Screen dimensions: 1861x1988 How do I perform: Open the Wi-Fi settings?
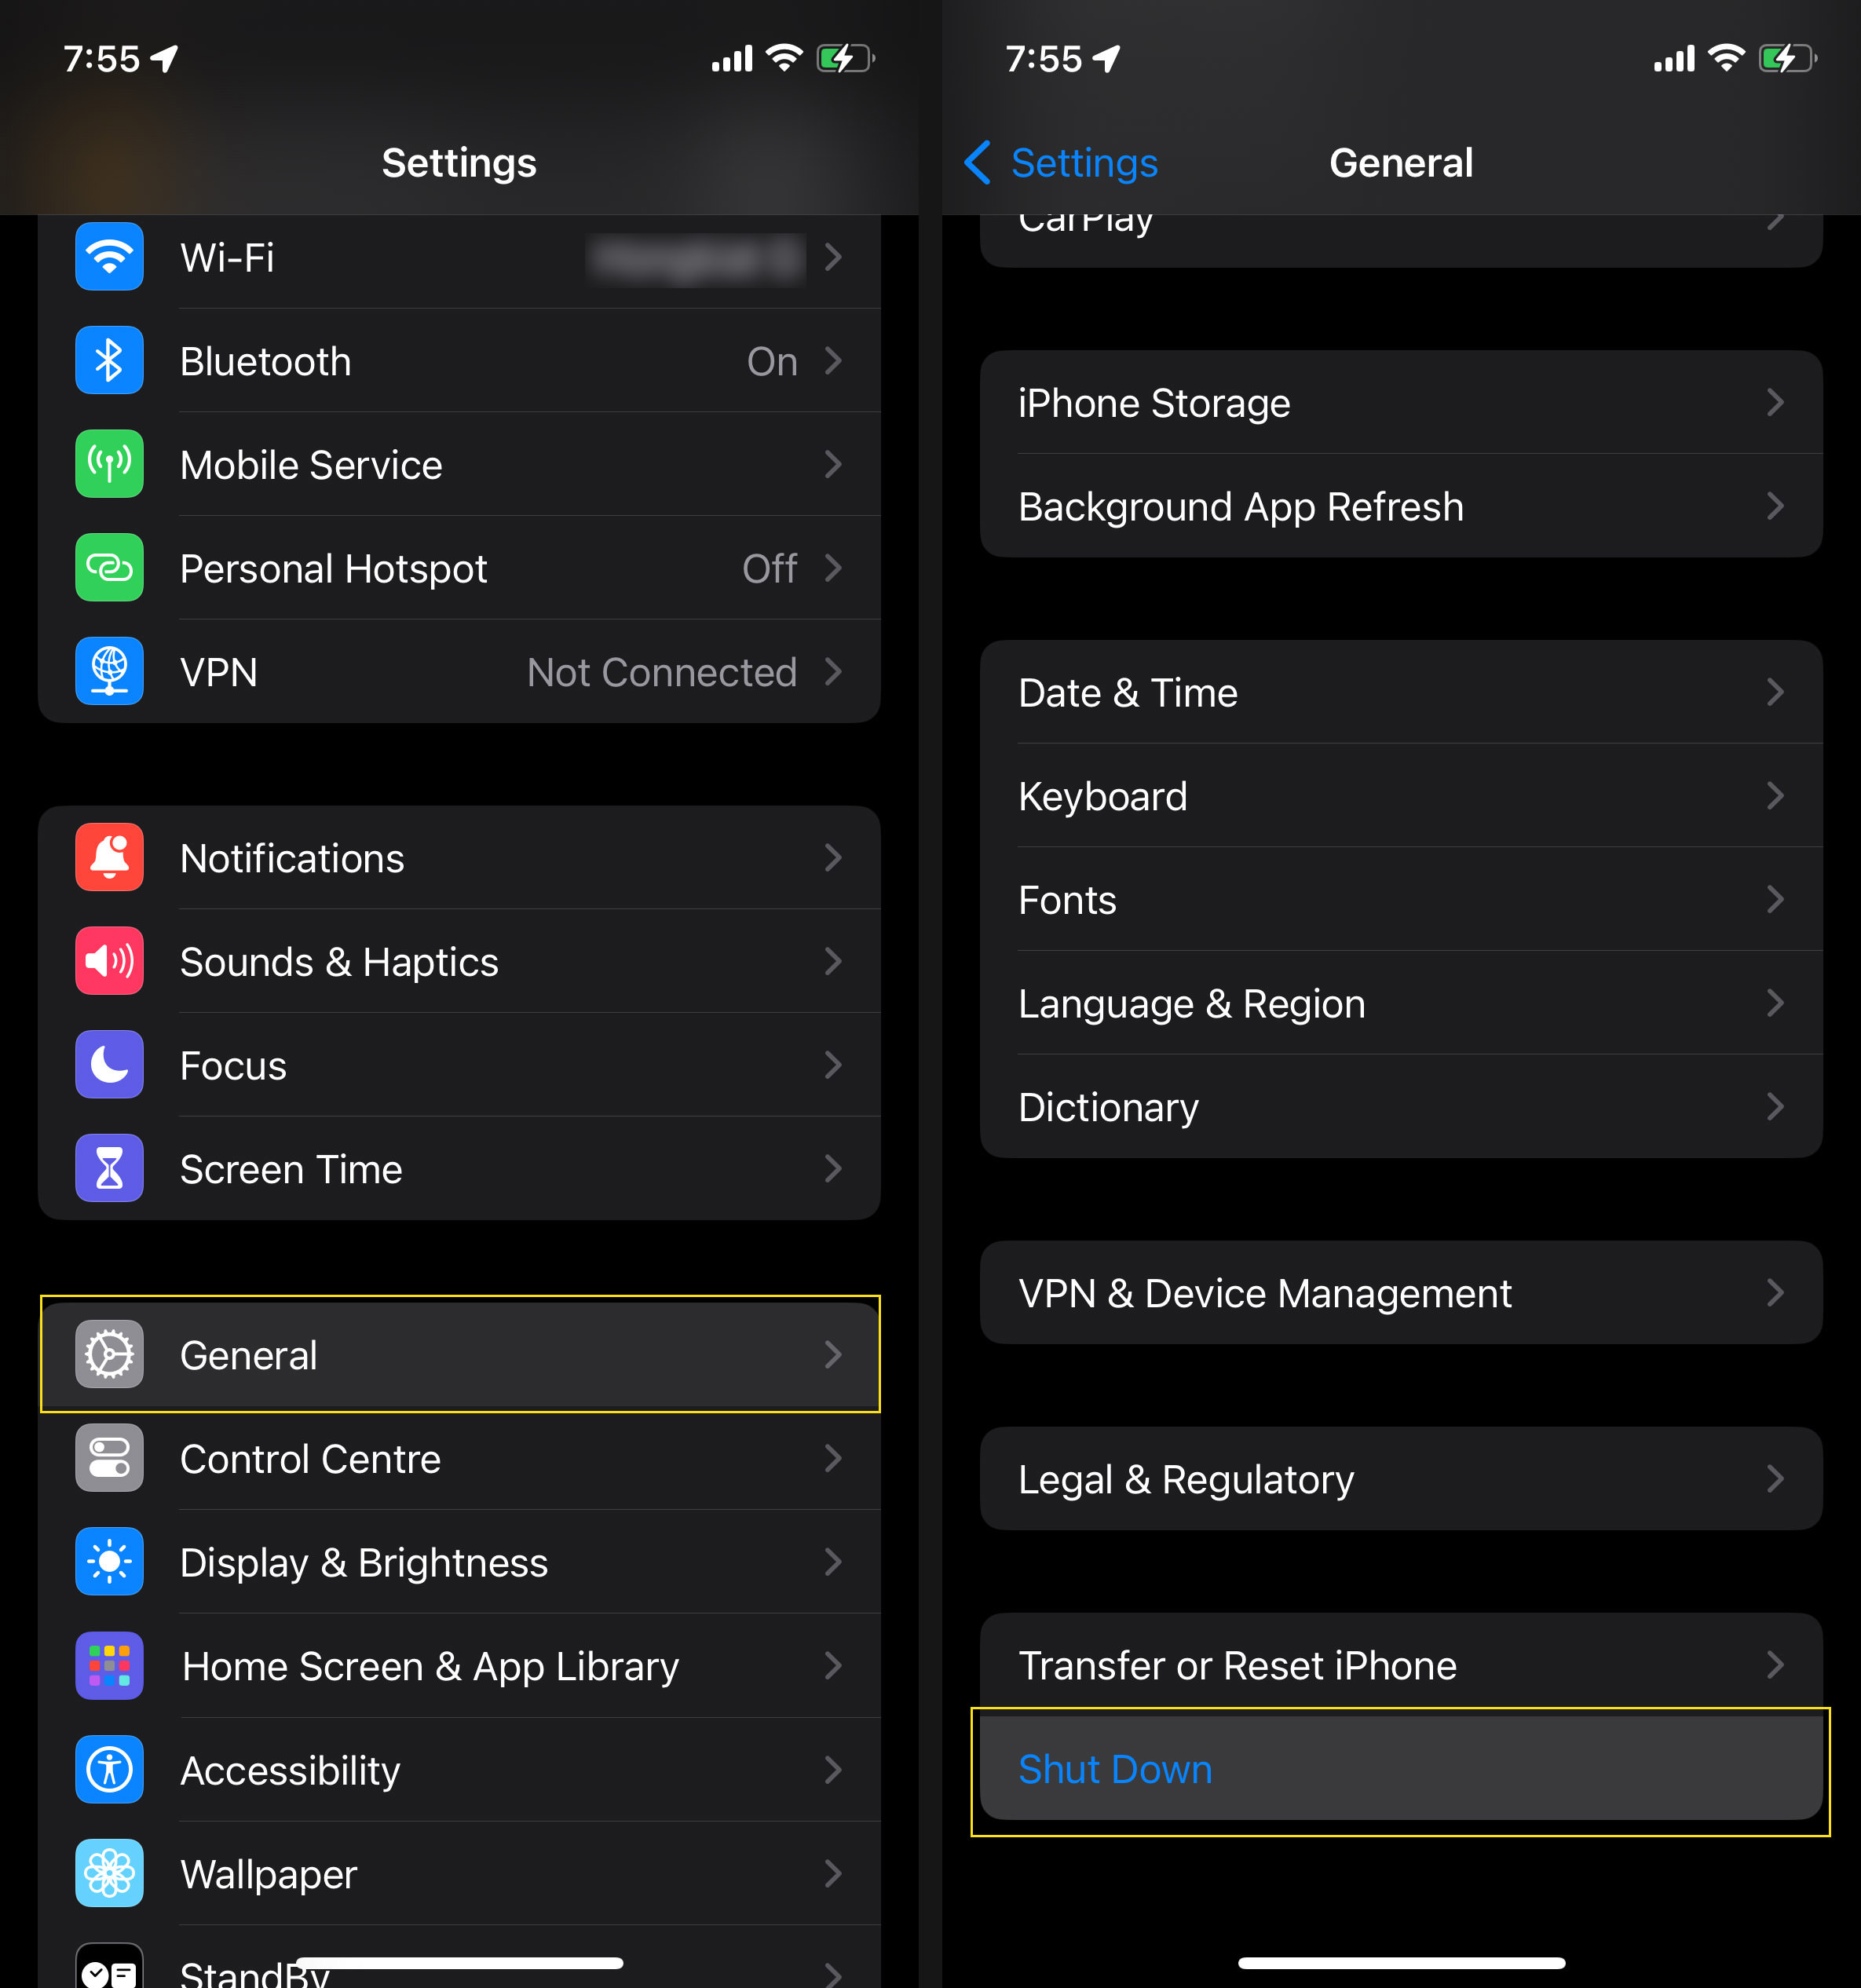[x=463, y=257]
